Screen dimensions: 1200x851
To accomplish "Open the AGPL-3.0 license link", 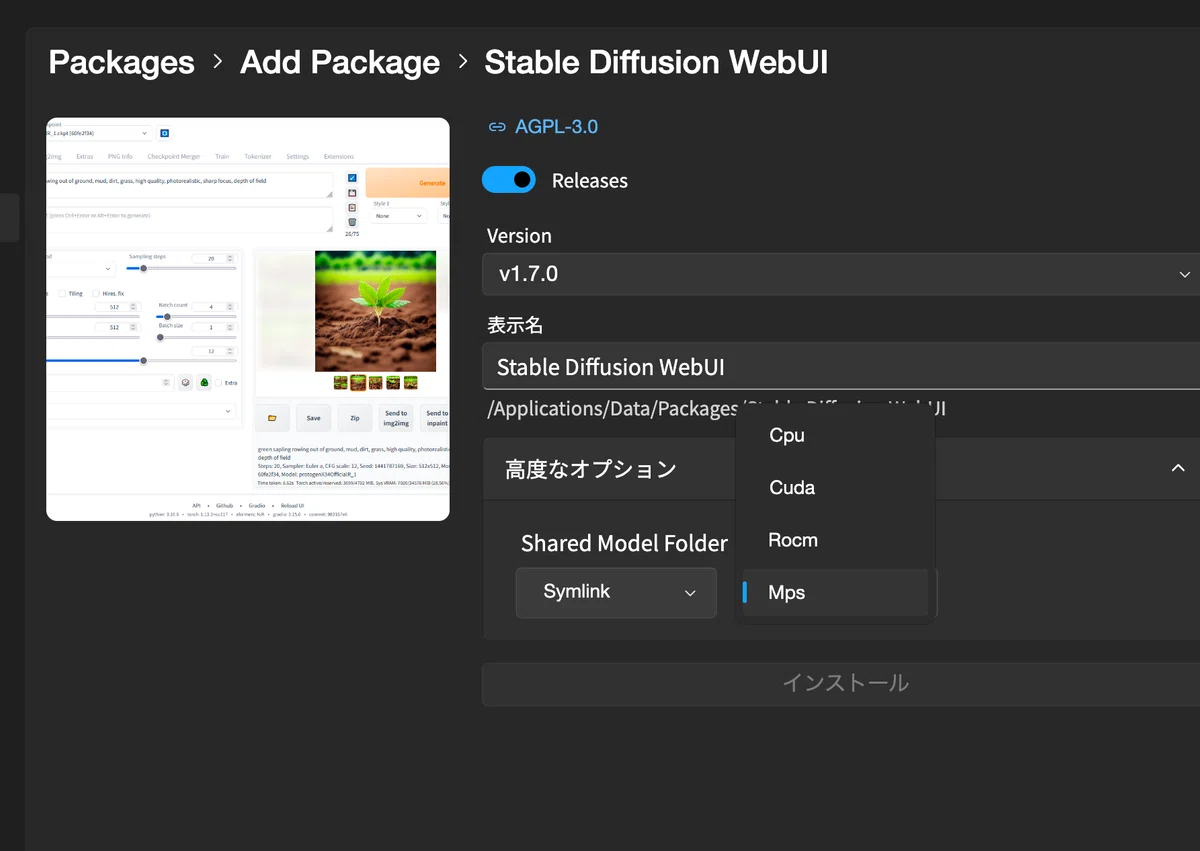I will [x=556, y=127].
